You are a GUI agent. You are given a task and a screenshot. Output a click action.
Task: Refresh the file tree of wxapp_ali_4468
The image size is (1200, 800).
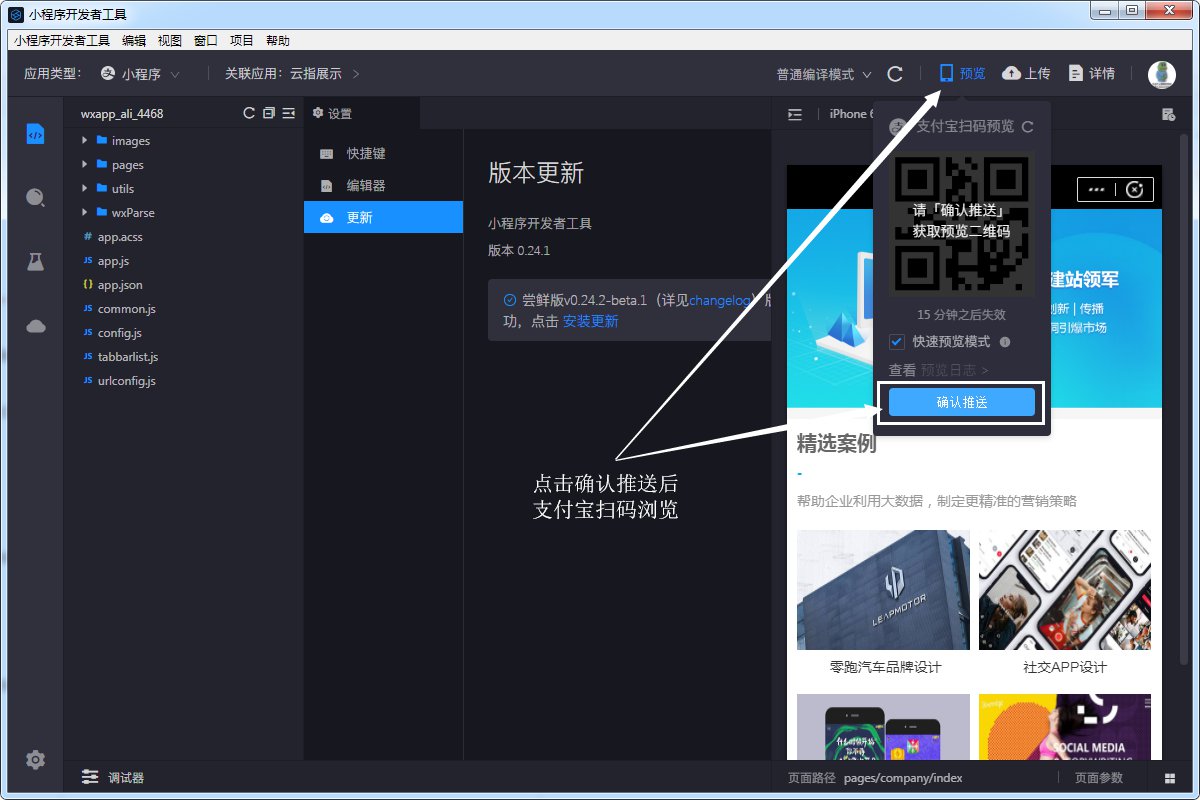[x=249, y=113]
